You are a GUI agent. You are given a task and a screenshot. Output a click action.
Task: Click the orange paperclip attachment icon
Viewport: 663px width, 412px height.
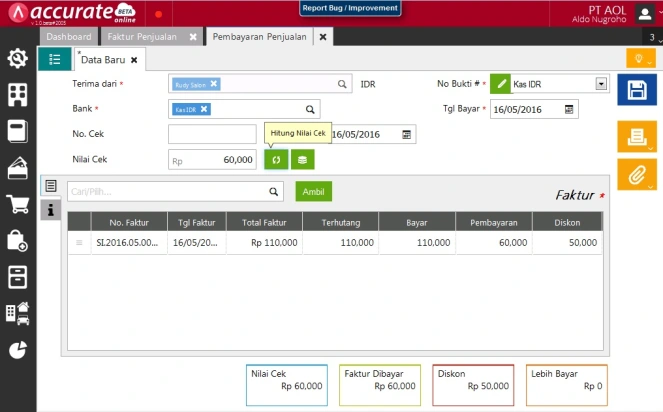pos(636,175)
